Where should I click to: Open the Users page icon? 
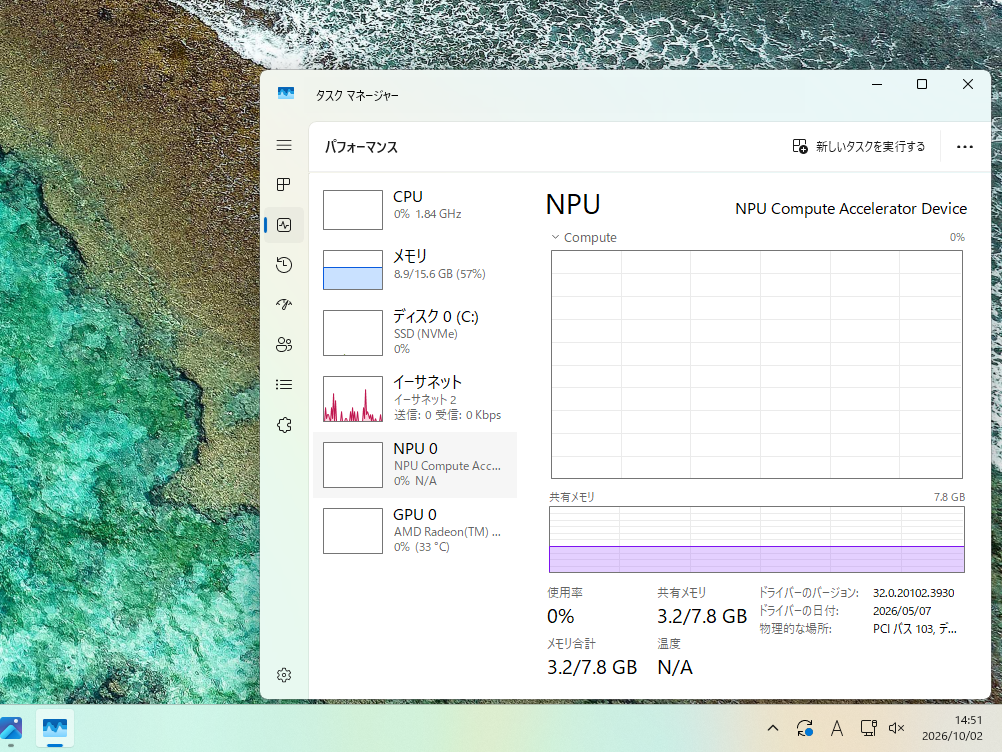click(284, 345)
